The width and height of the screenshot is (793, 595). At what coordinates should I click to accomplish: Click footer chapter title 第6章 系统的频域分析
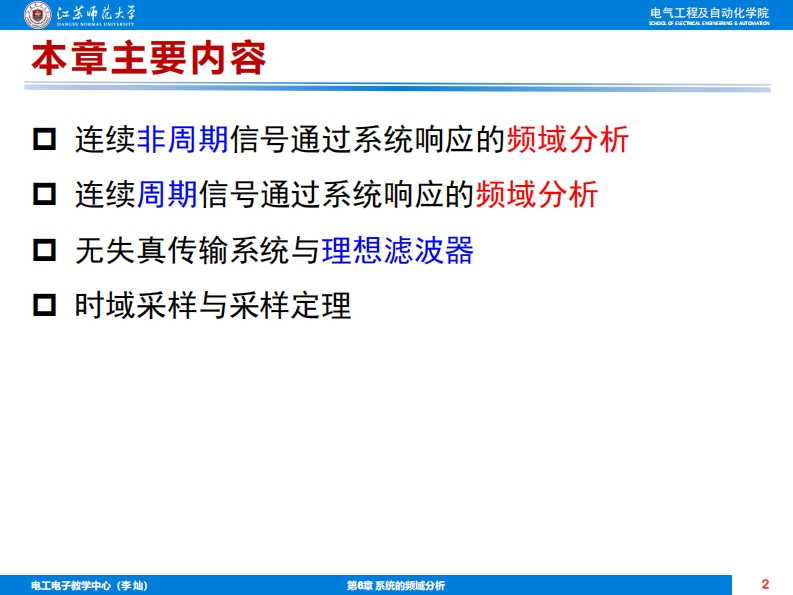[395, 585]
